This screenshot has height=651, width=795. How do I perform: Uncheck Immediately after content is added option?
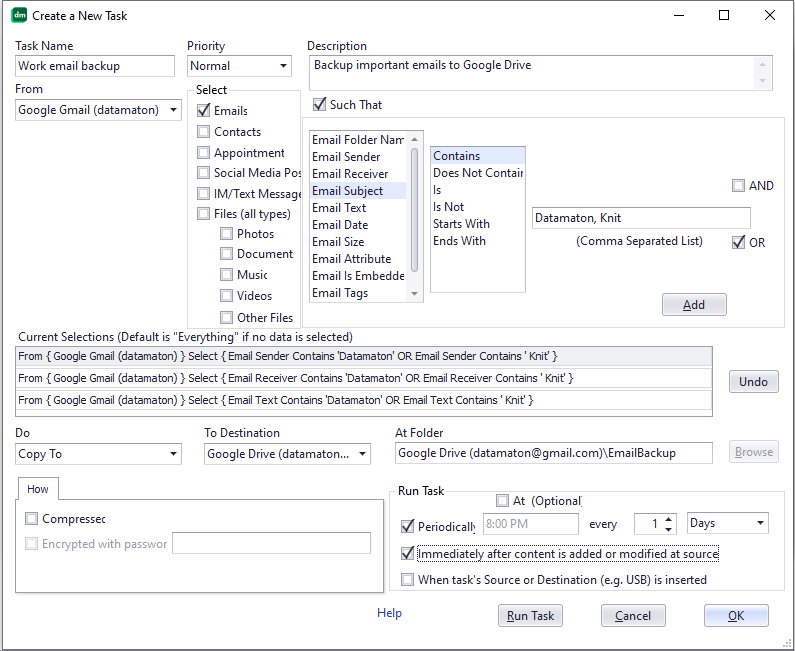[x=407, y=553]
